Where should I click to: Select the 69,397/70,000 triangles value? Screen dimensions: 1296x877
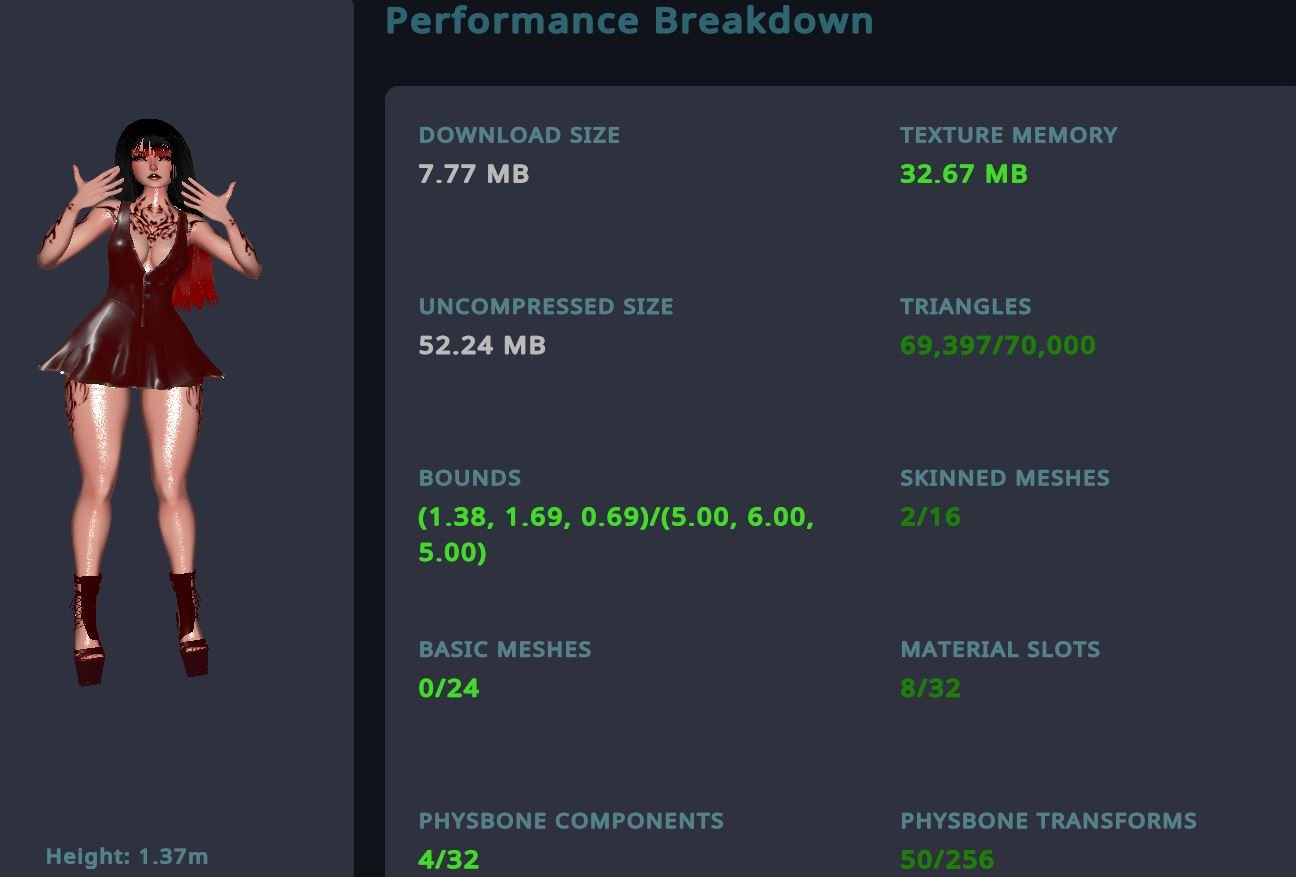click(998, 345)
